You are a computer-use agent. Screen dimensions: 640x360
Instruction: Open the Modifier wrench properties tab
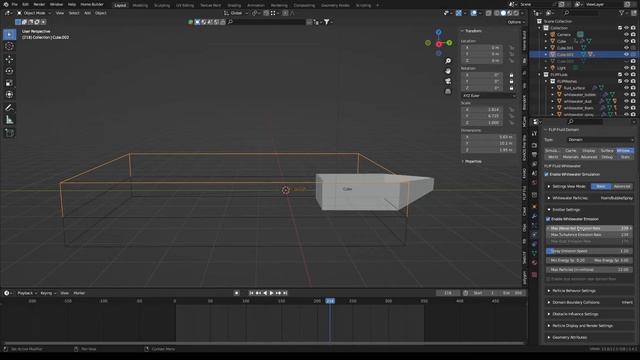click(x=534, y=216)
